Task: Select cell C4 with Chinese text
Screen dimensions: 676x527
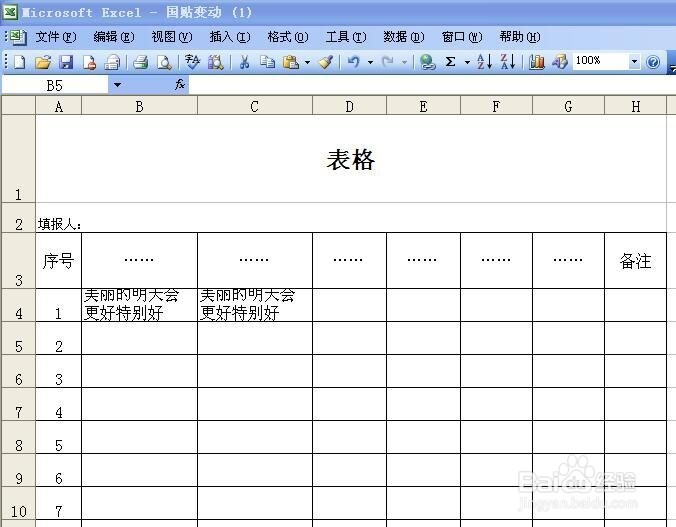Action: (x=255, y=305)
